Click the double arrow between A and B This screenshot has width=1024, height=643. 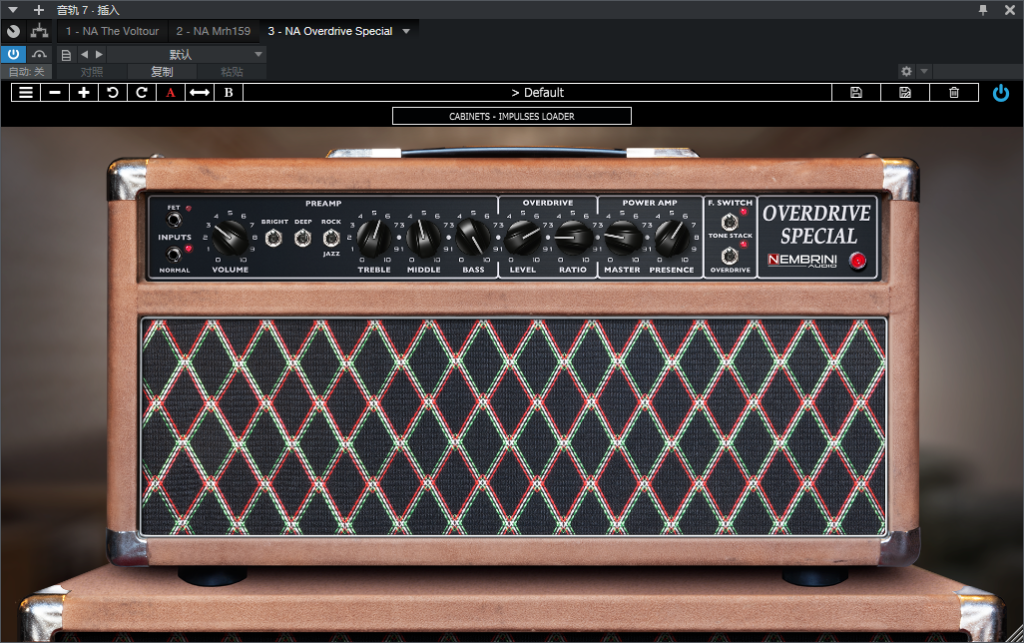[x=199, y=93]
